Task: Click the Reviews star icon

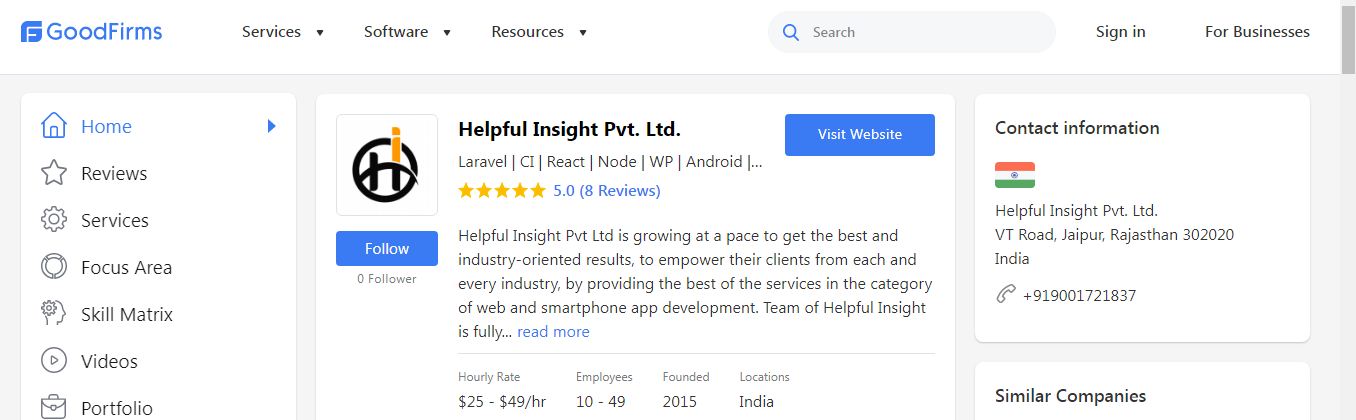Action: tap(54, 174)
